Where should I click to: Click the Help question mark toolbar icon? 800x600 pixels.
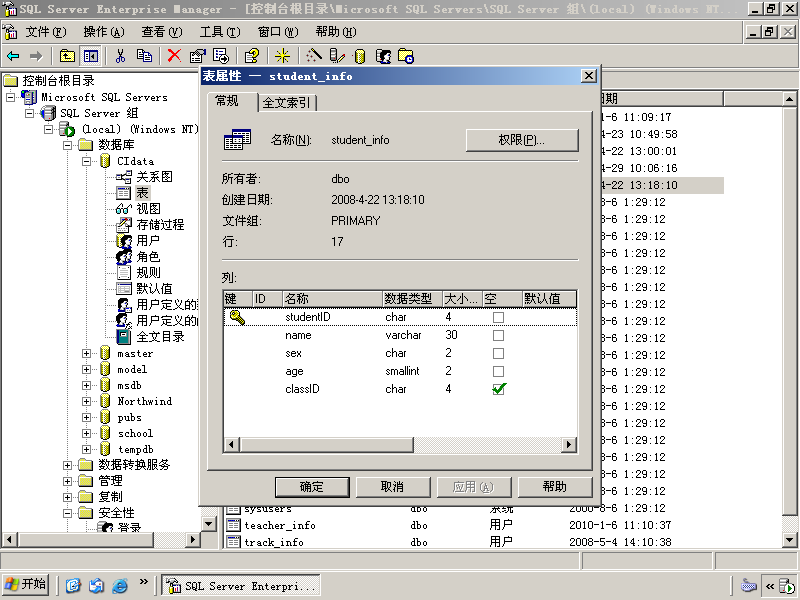coord(252,56)
